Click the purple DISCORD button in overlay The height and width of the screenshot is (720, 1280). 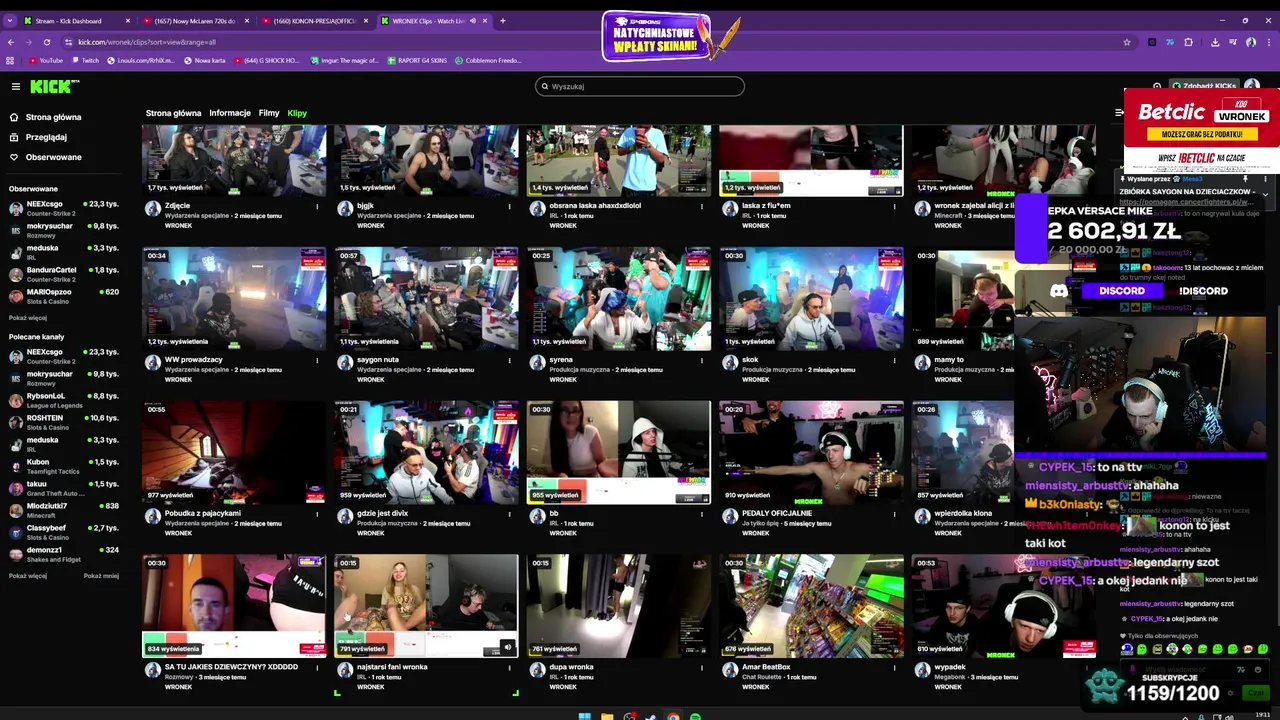coord(1122,291)
